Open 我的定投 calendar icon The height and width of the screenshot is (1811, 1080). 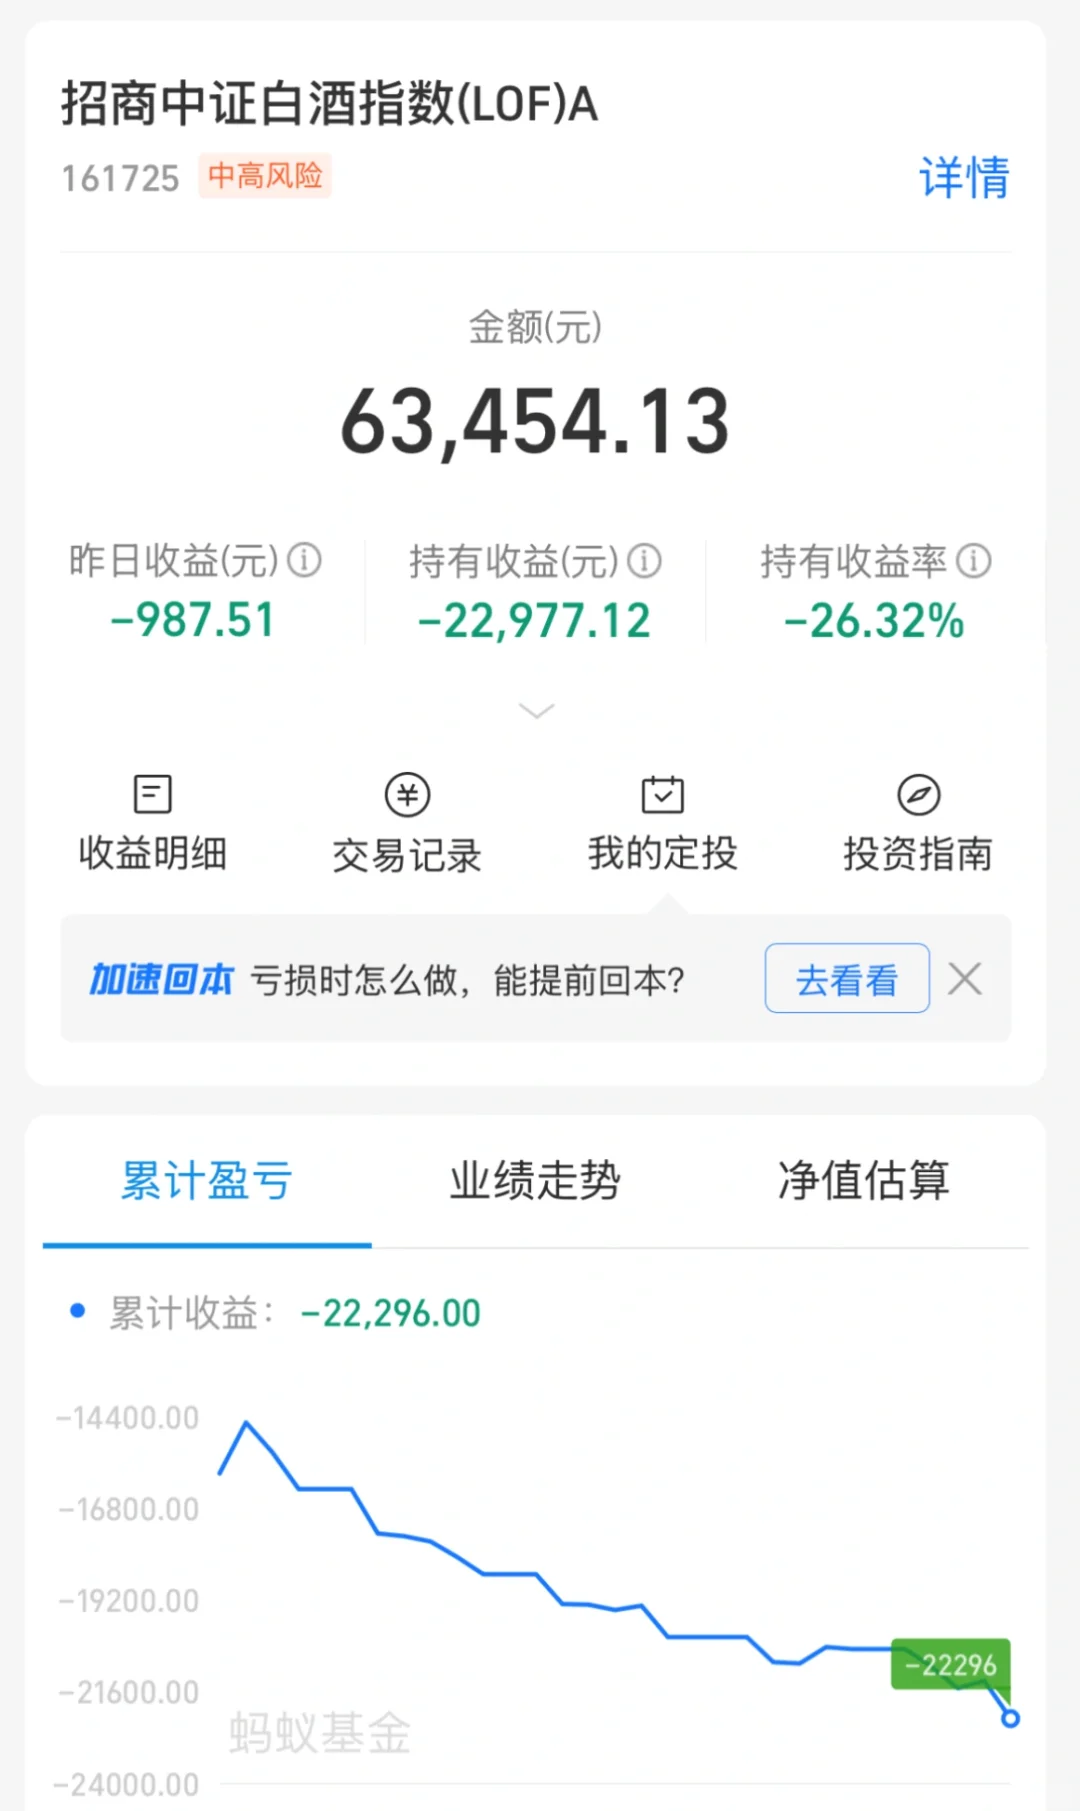(x=663, y=795)
